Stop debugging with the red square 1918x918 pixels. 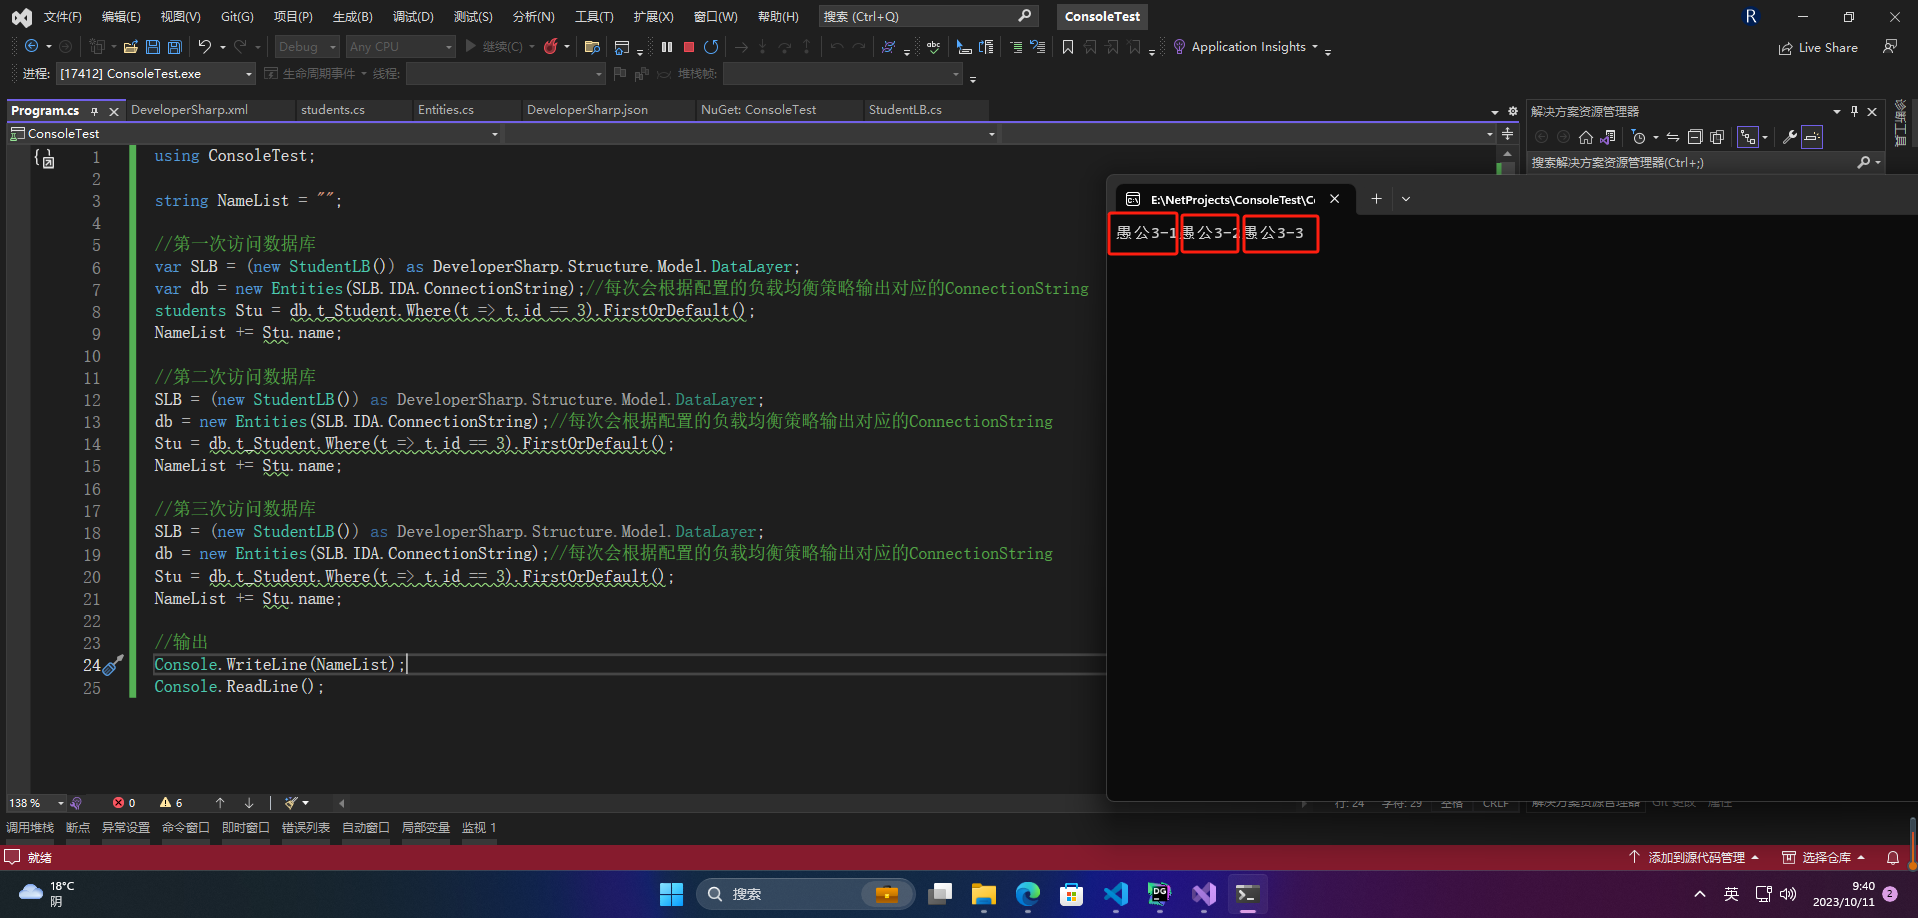click(x=689, y=47)
